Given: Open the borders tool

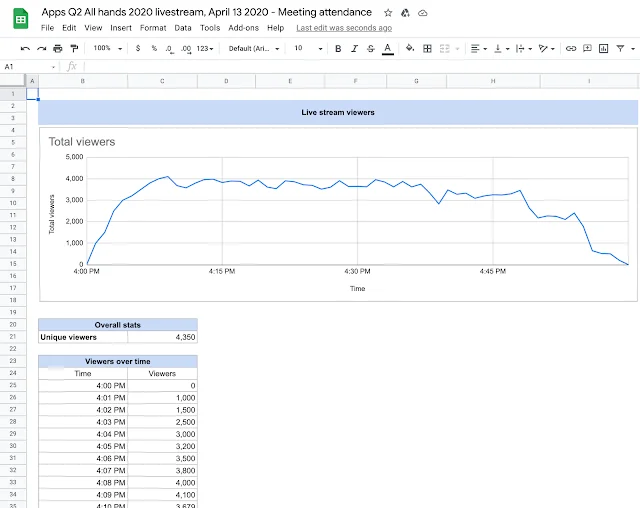Looking at the screenshot, I should (428, 48).
